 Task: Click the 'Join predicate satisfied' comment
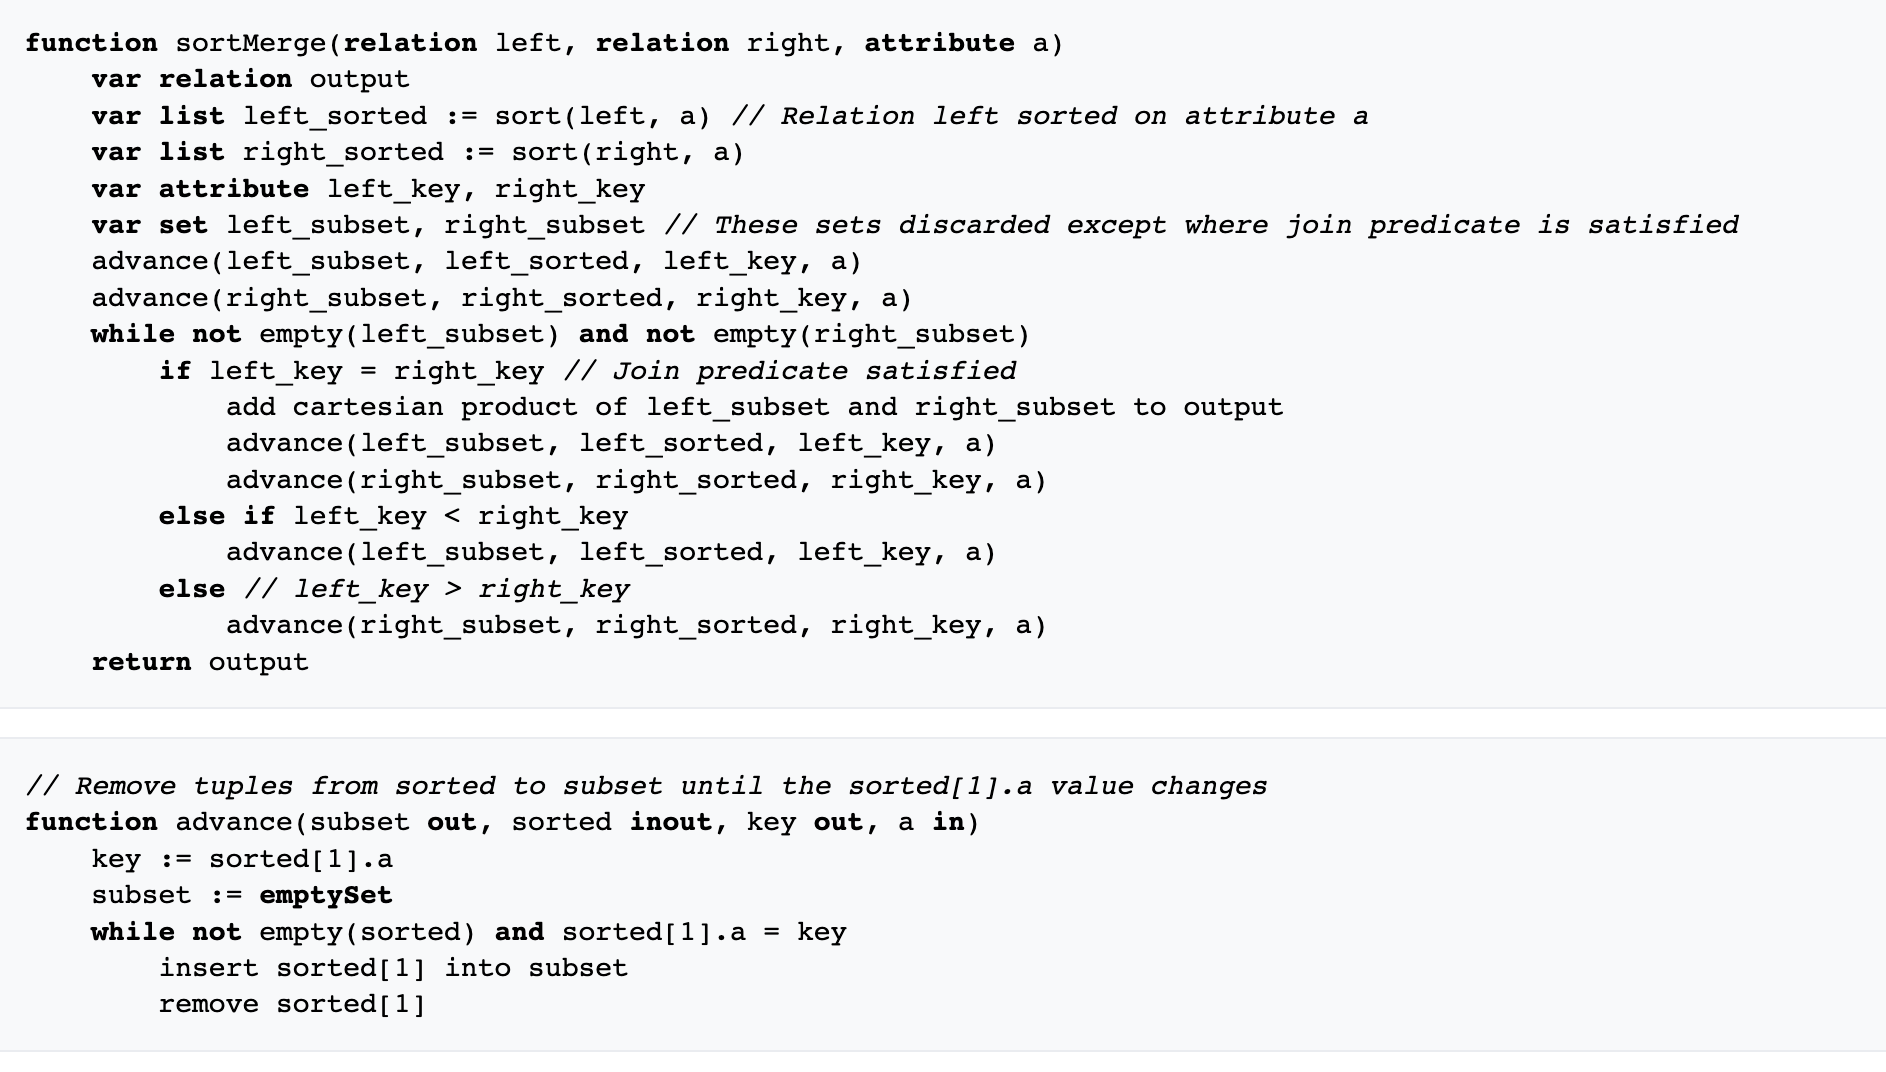pyautogui.click(x=790, y=371)
